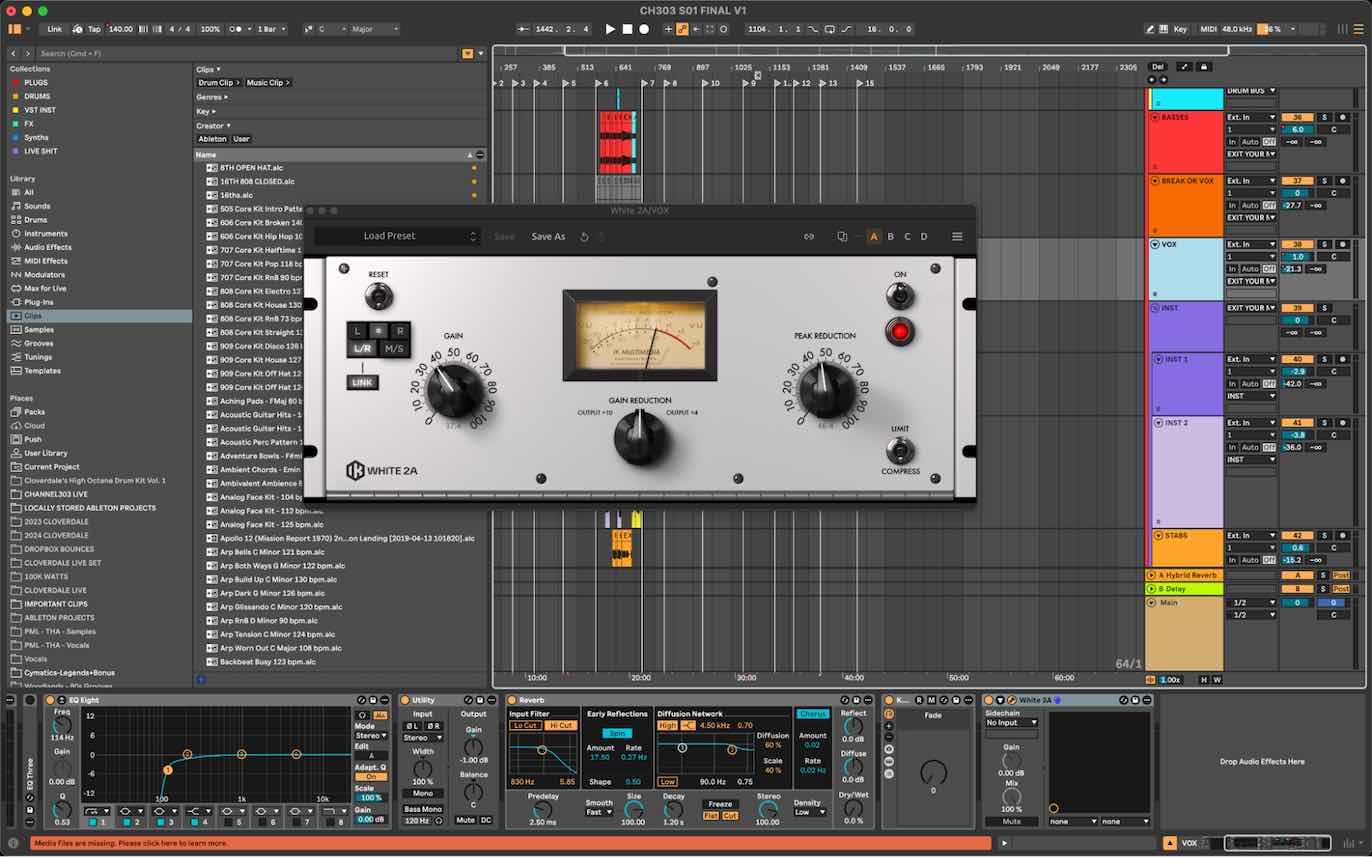Viewport: 1372px width, 857px height.
Task: Select filter band 4 node in EQ Eight
Action: click(296, 754)
